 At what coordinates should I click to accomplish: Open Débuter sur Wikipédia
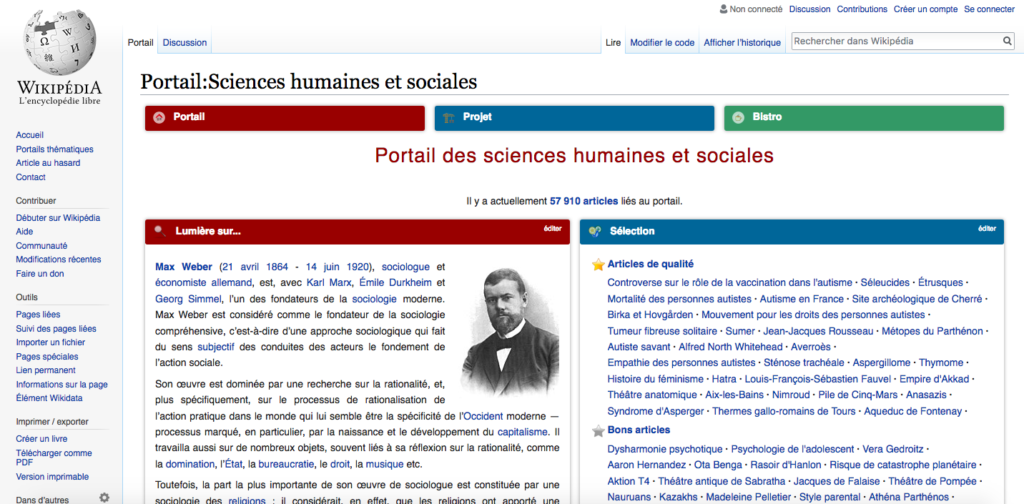[x=58, y=218]
